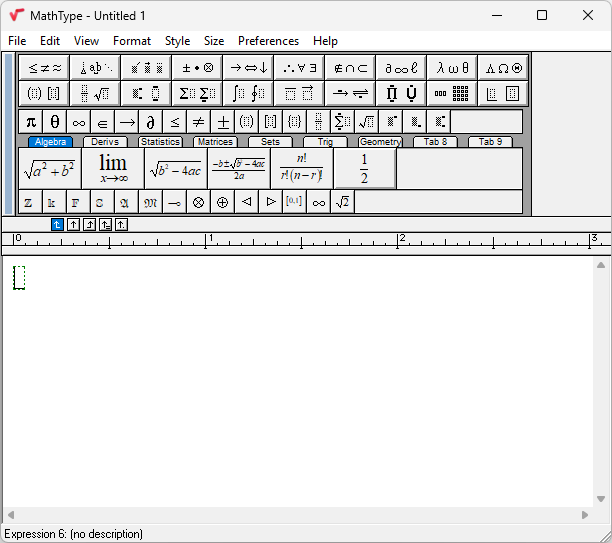Open the labeled arrow templates palette
The height and width of the screenshot is (543, 612).
pyautogui.click(x=350, y=93)
